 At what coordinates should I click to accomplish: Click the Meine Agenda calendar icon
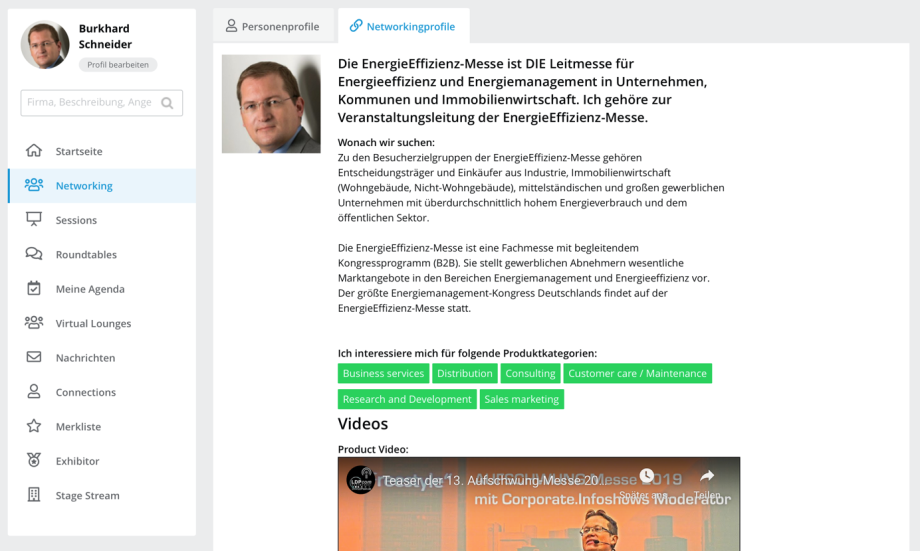click(34, 288)
